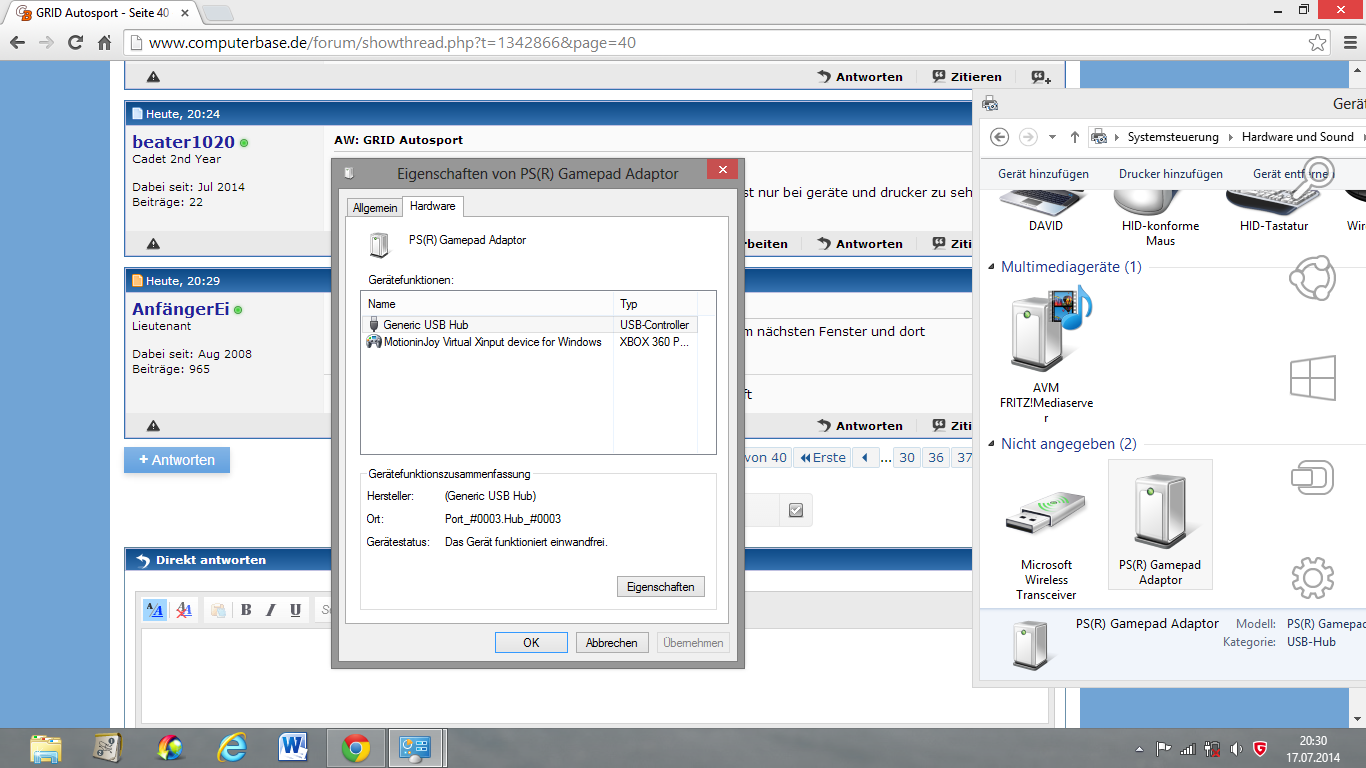Viewport: 1366px width, 768px height.
Task: Bookmark page with the star icon
Action: coord(1317,43)
